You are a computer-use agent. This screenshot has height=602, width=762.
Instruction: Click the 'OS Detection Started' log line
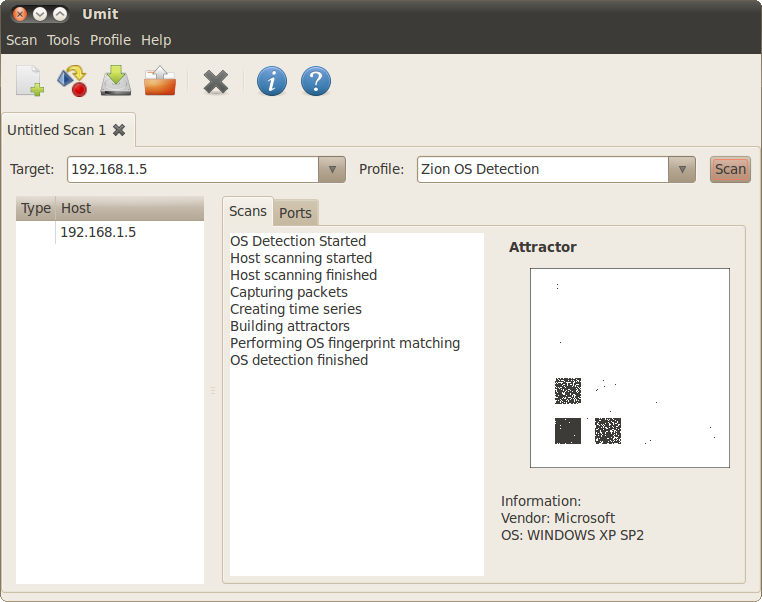[298, 241]
